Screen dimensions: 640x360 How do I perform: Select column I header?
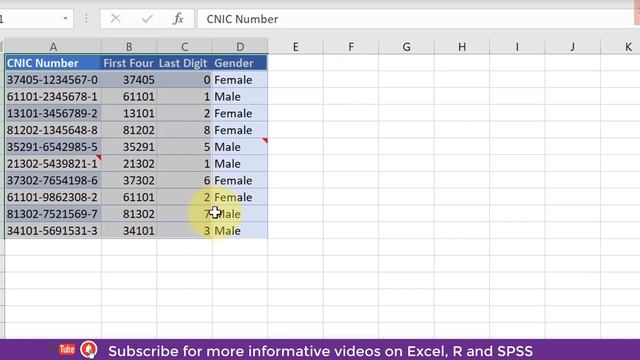click(x=517, y=47)
